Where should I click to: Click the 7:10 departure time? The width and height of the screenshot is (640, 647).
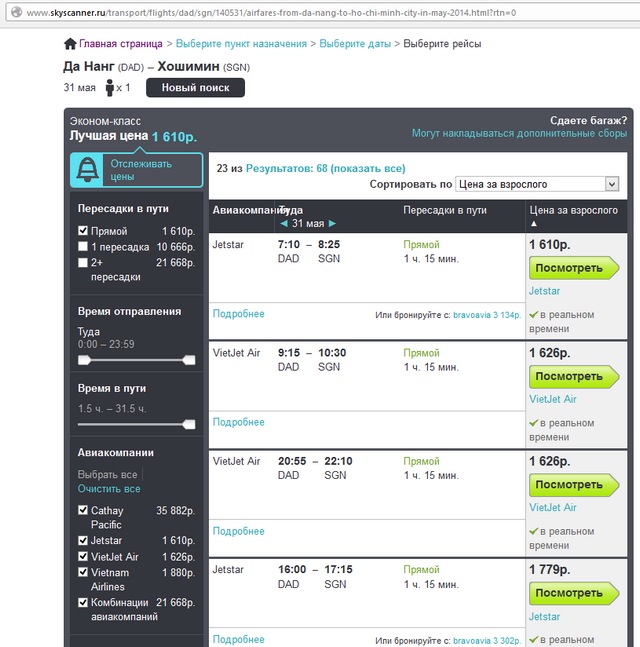click(x=288, y=244)
